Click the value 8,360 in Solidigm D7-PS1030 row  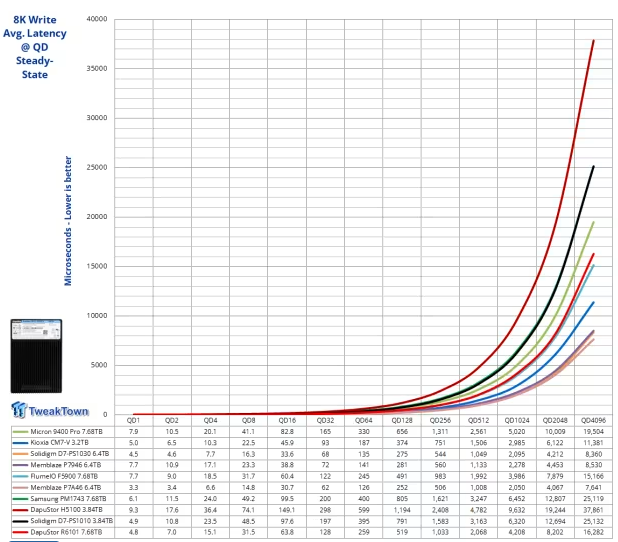(593, 454)
